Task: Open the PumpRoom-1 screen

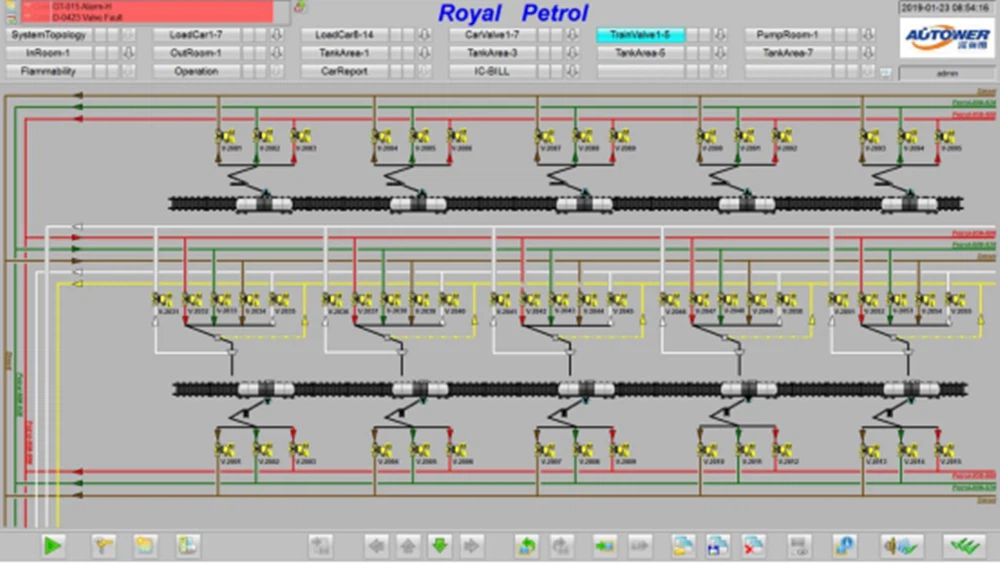Action: pyautogui.click(x=788, y=35)
